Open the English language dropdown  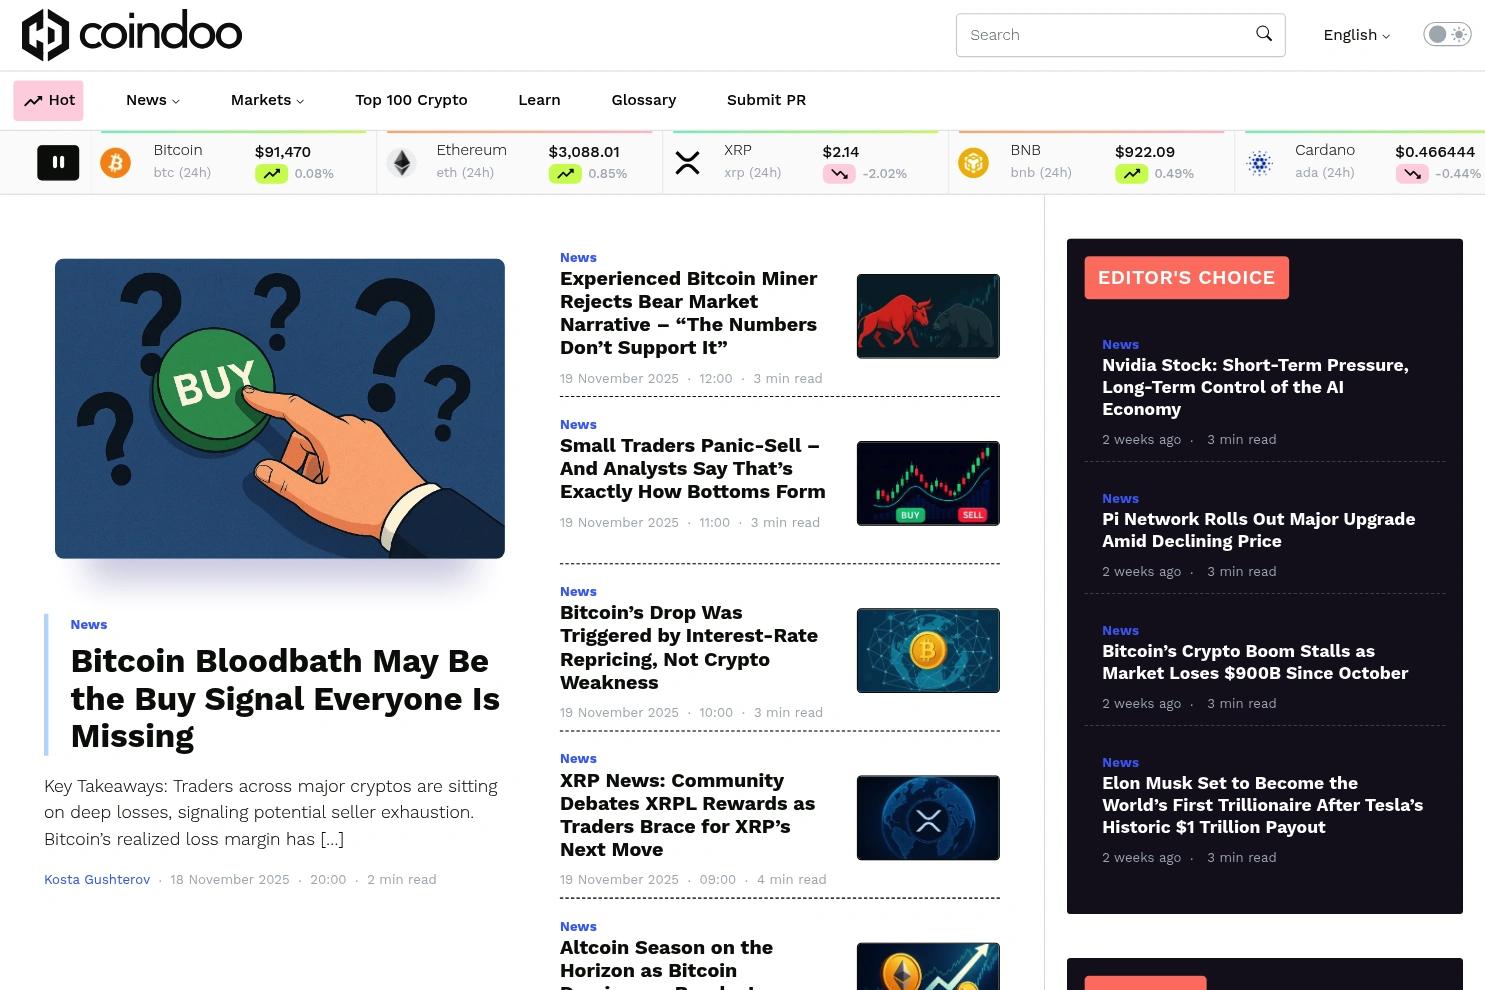click(1355, 34)
